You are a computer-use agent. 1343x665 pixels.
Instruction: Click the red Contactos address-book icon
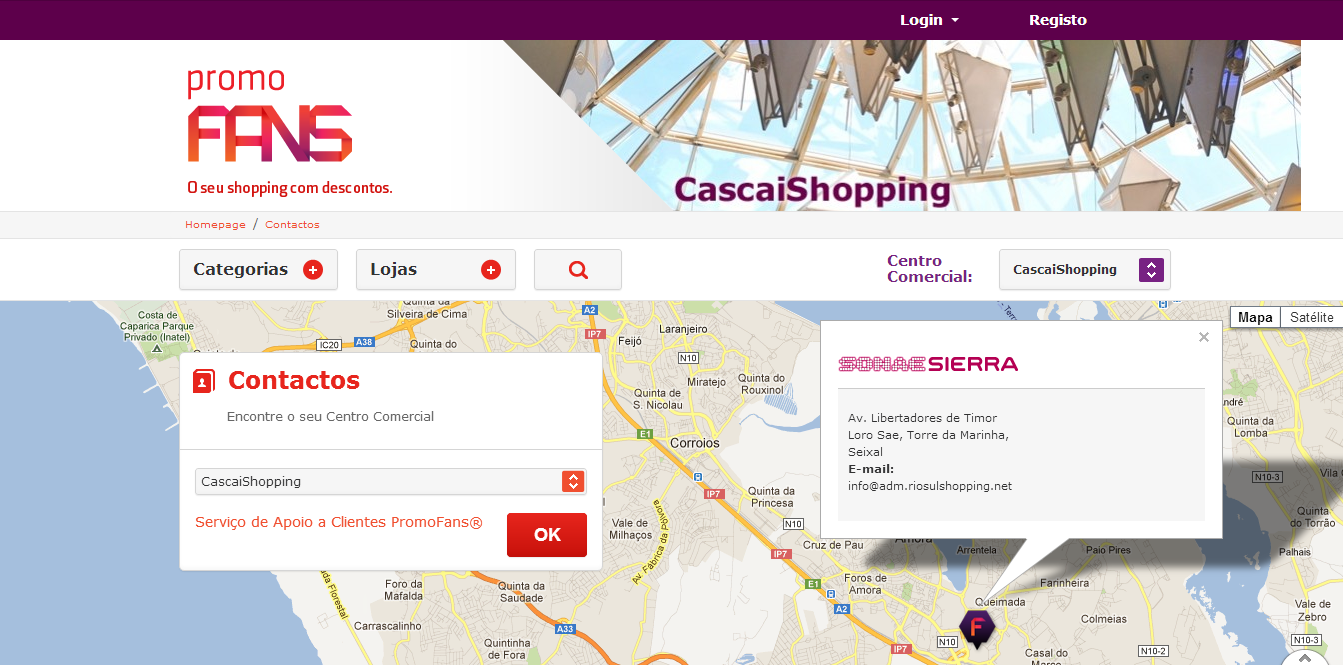tap(204, 381)
